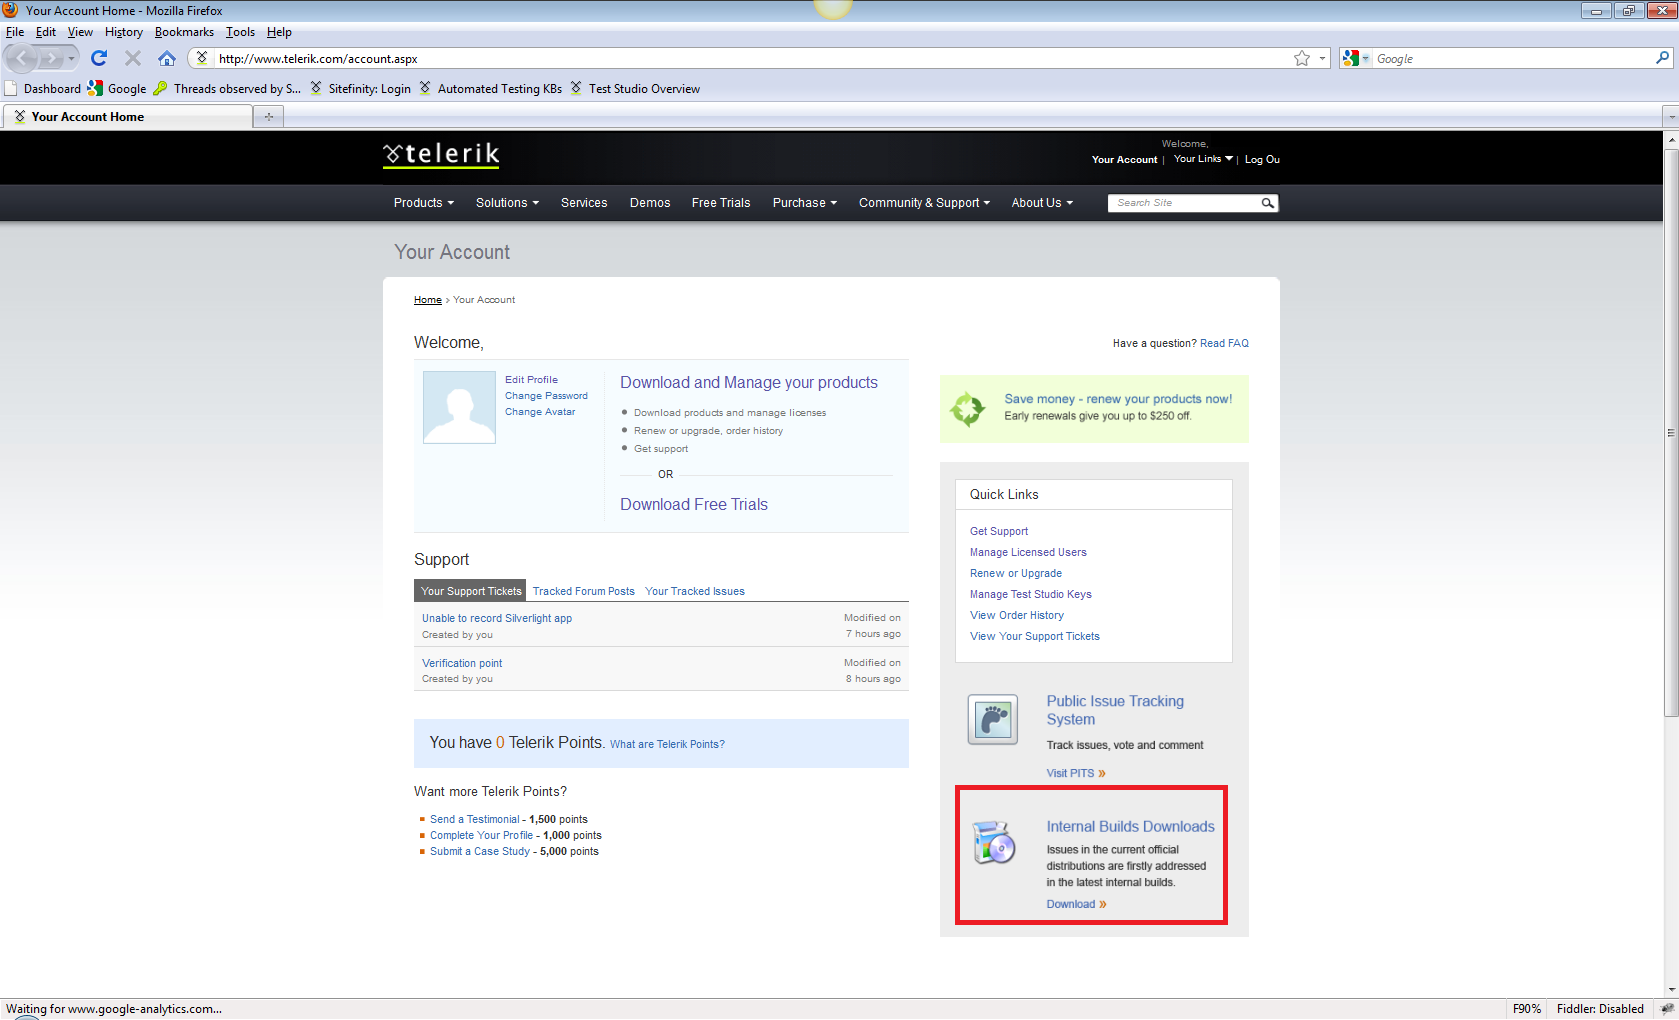Image resolution: width=1679 pixels, height=1020 pixels.
Task: Open the Read FAQ link
Action: [1224, 343]
